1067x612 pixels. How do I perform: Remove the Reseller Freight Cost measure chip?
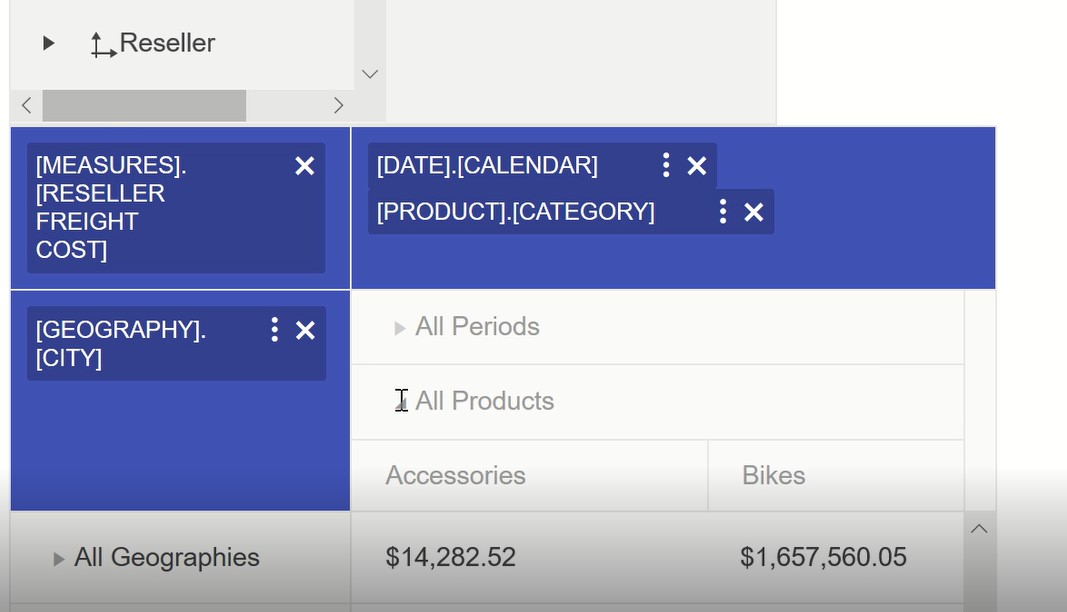[305, 166]
